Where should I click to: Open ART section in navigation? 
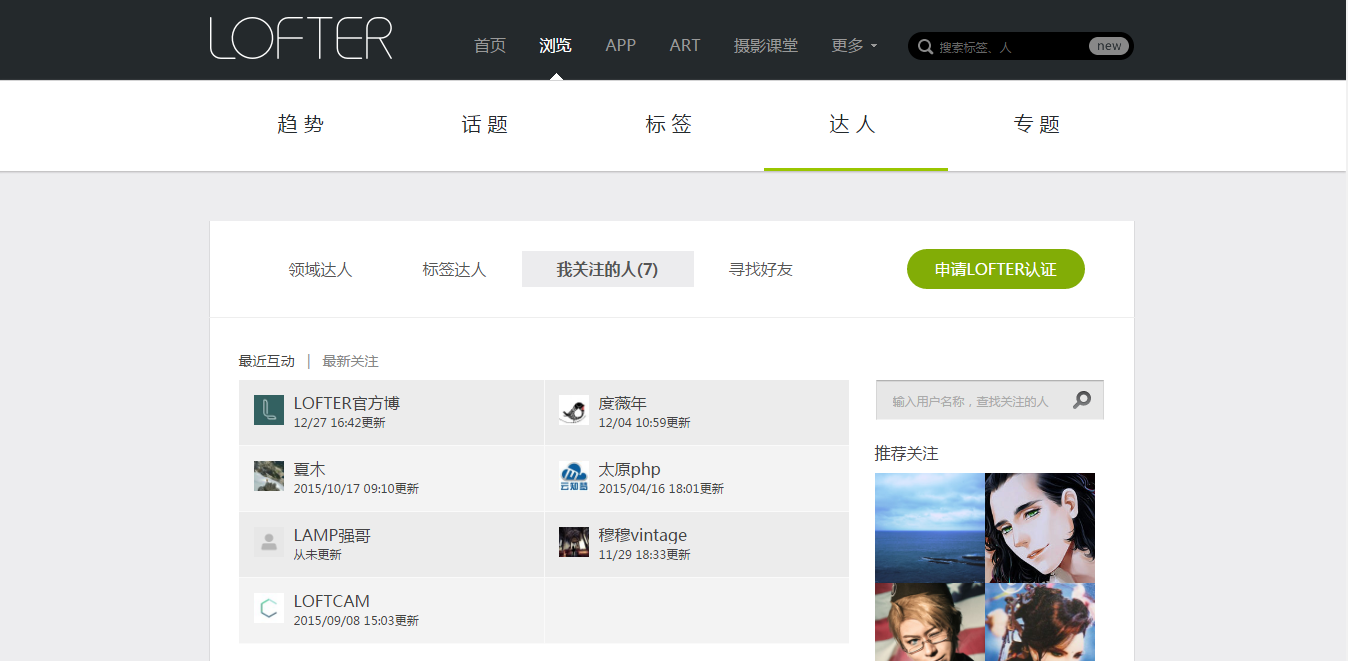pyautogui.click(x=685, y=46)
